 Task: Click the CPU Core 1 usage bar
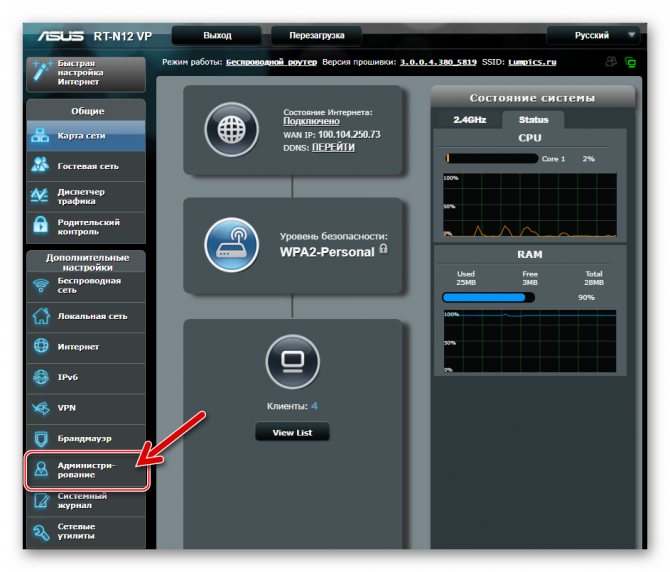tap(491, 158)
